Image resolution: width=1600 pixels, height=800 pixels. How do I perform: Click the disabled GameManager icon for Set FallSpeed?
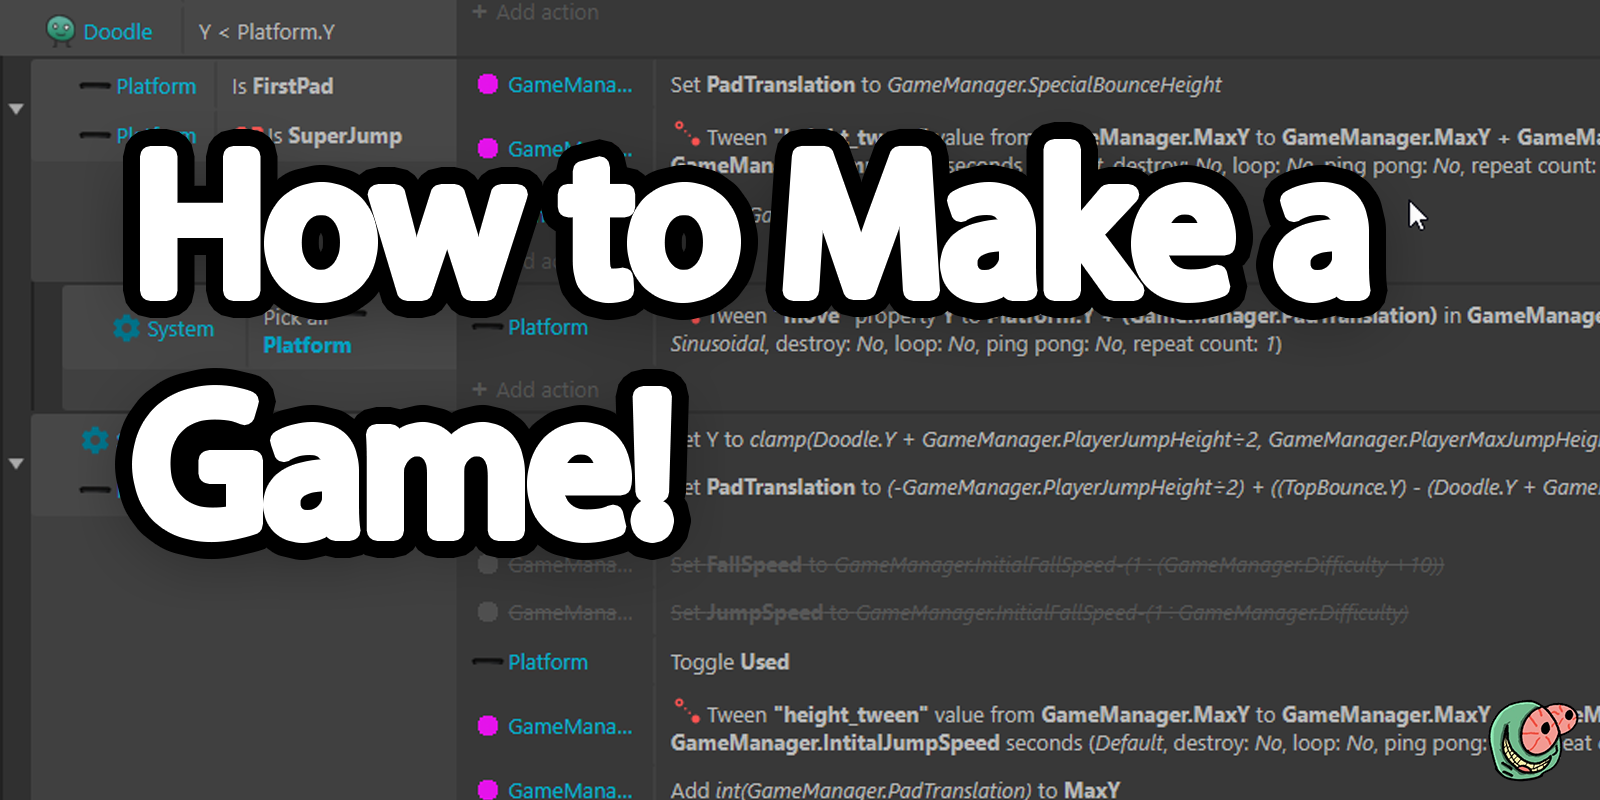coord(488,565)
